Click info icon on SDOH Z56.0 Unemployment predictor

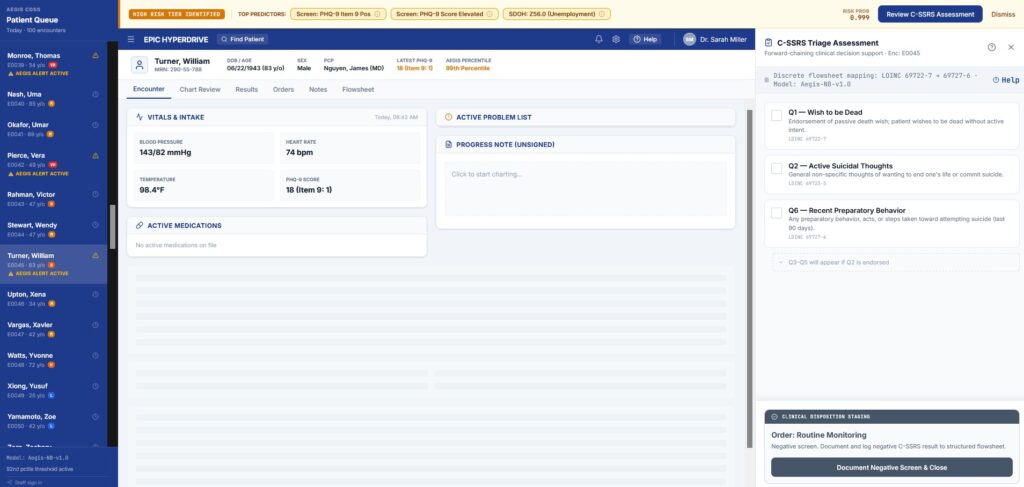(x=603, y=14)
